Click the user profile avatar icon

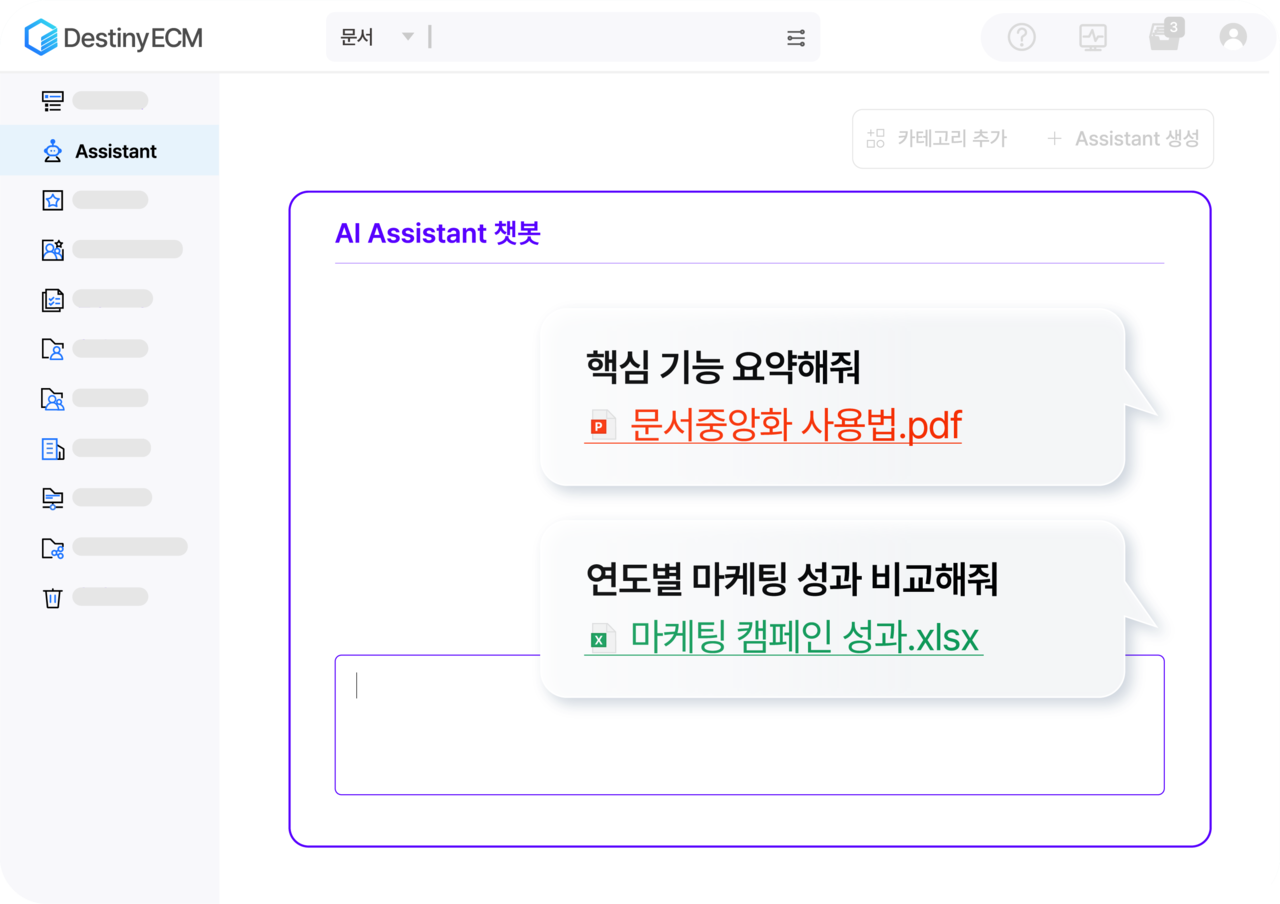coord(1233,37)
